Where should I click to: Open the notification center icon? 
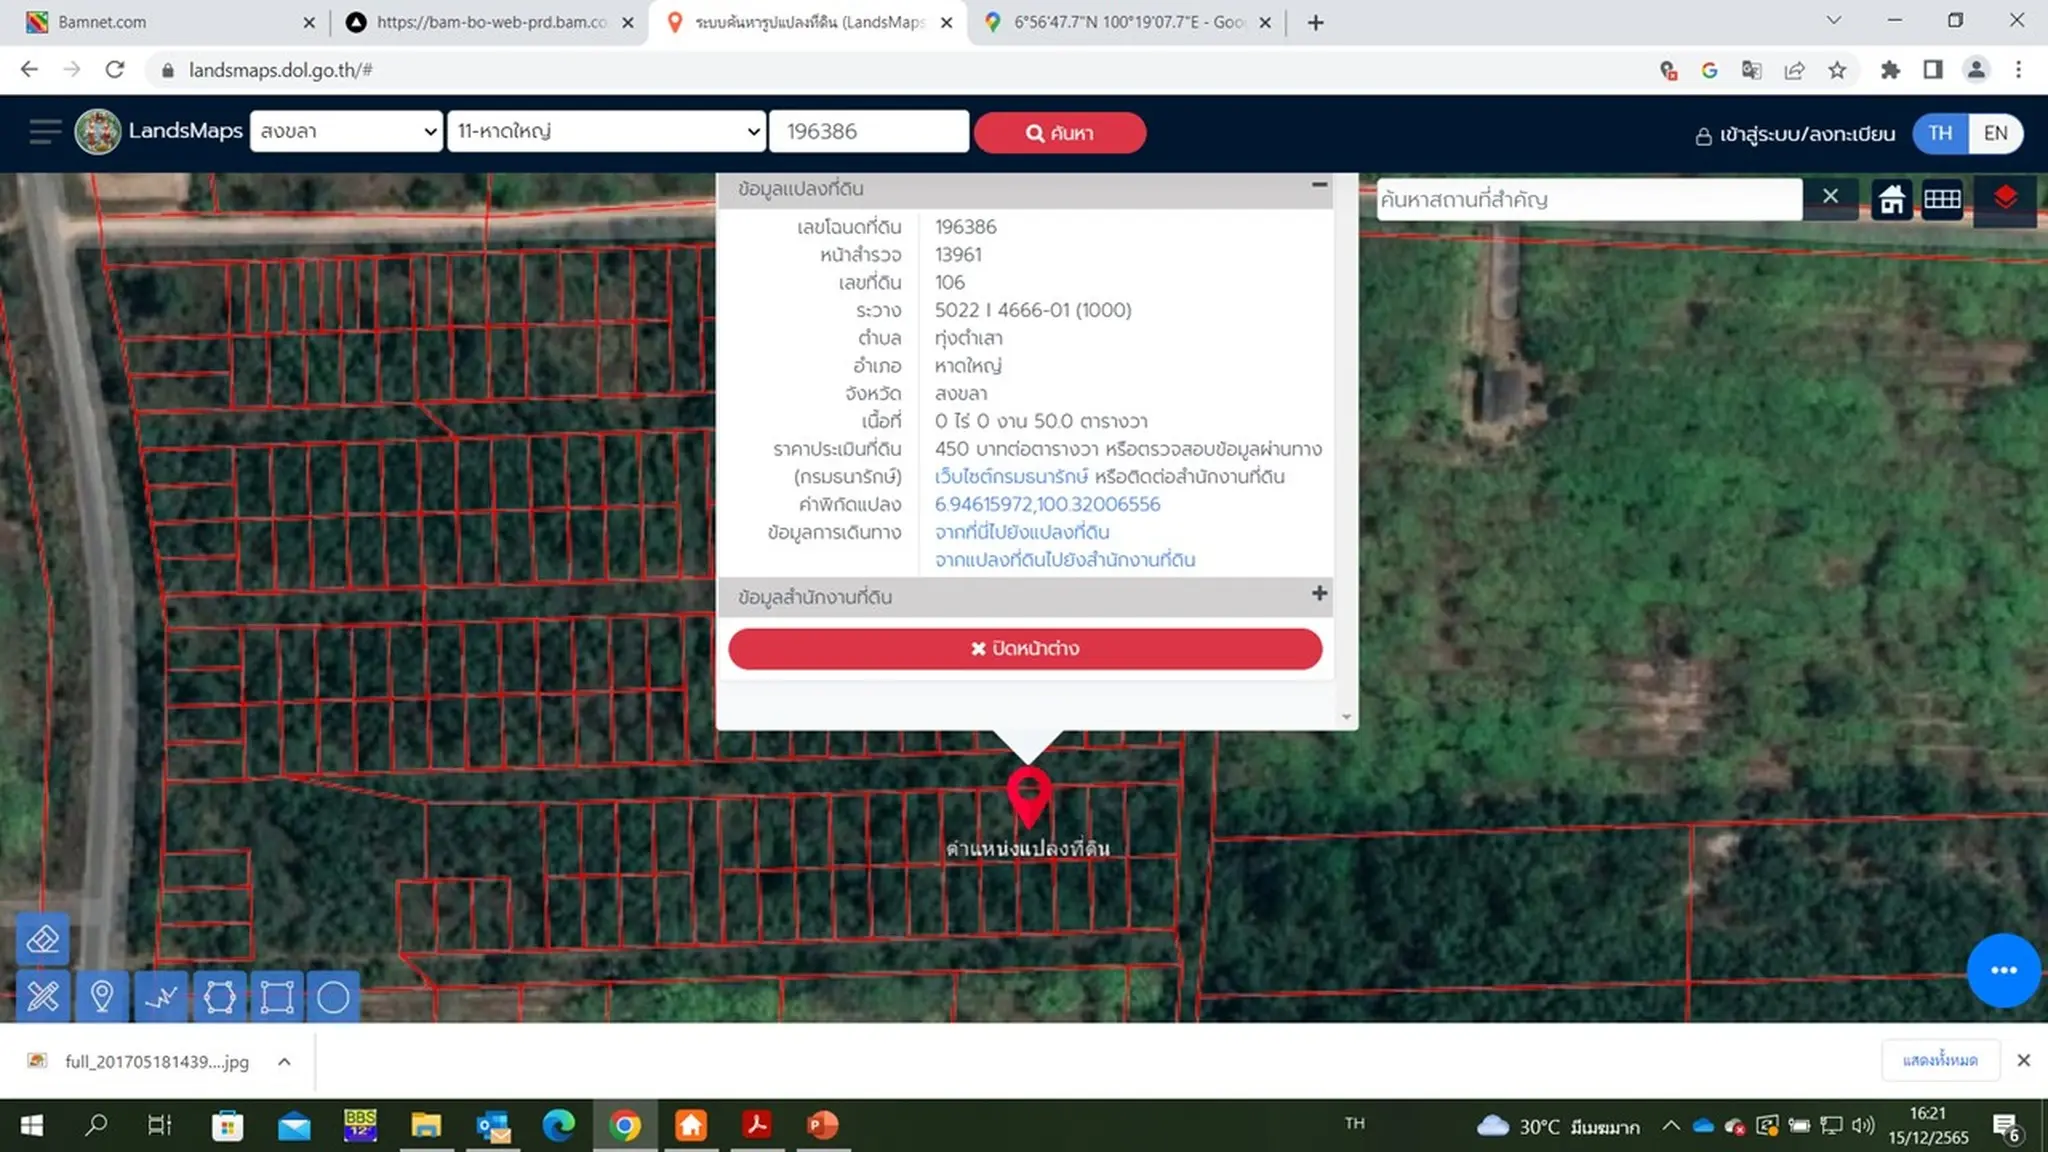point(2005,1127)
